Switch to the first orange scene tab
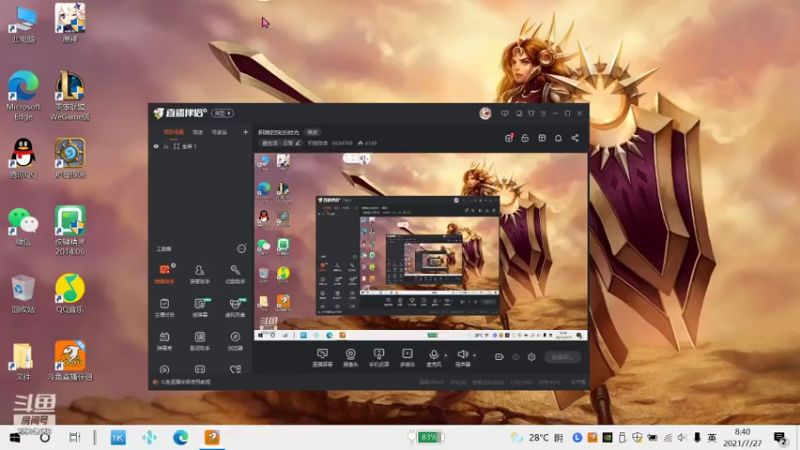Image resolution: width=800 pixels, height=450 pixels. (173, 132)
